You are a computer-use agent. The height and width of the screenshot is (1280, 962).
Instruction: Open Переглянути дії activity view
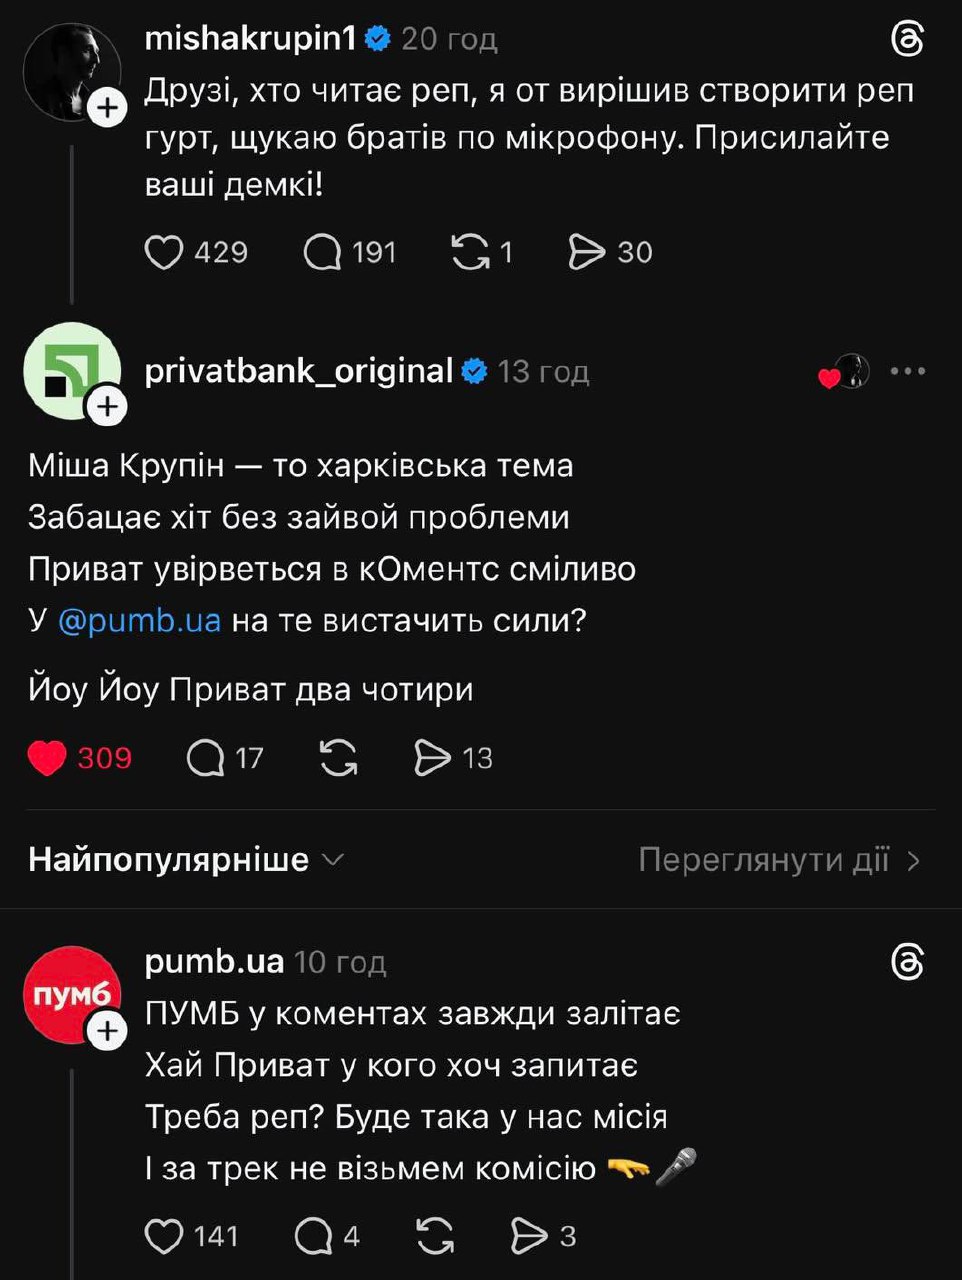(x=779, y=860)
